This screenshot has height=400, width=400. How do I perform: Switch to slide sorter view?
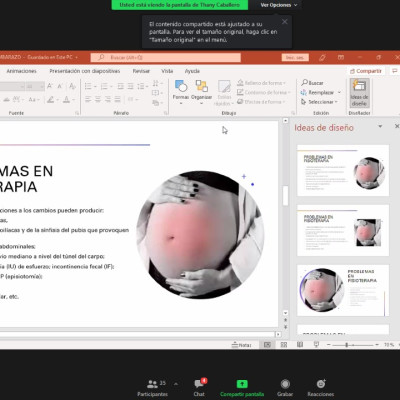(x=284, y=345)
